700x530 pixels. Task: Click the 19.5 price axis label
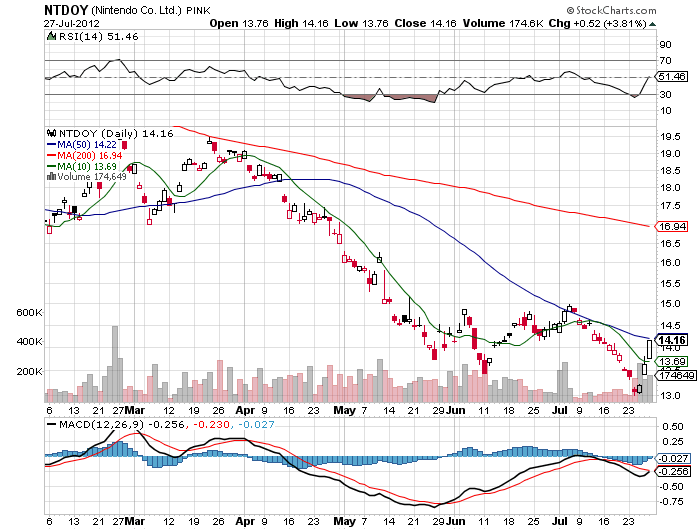[670, 137]
